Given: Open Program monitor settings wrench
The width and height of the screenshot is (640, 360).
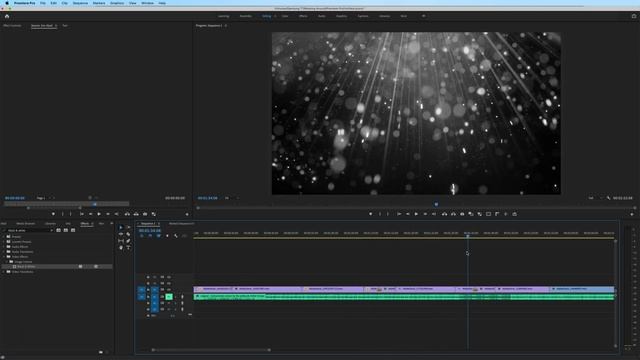Looking at the screenshot, I should [x=608, y=198].
